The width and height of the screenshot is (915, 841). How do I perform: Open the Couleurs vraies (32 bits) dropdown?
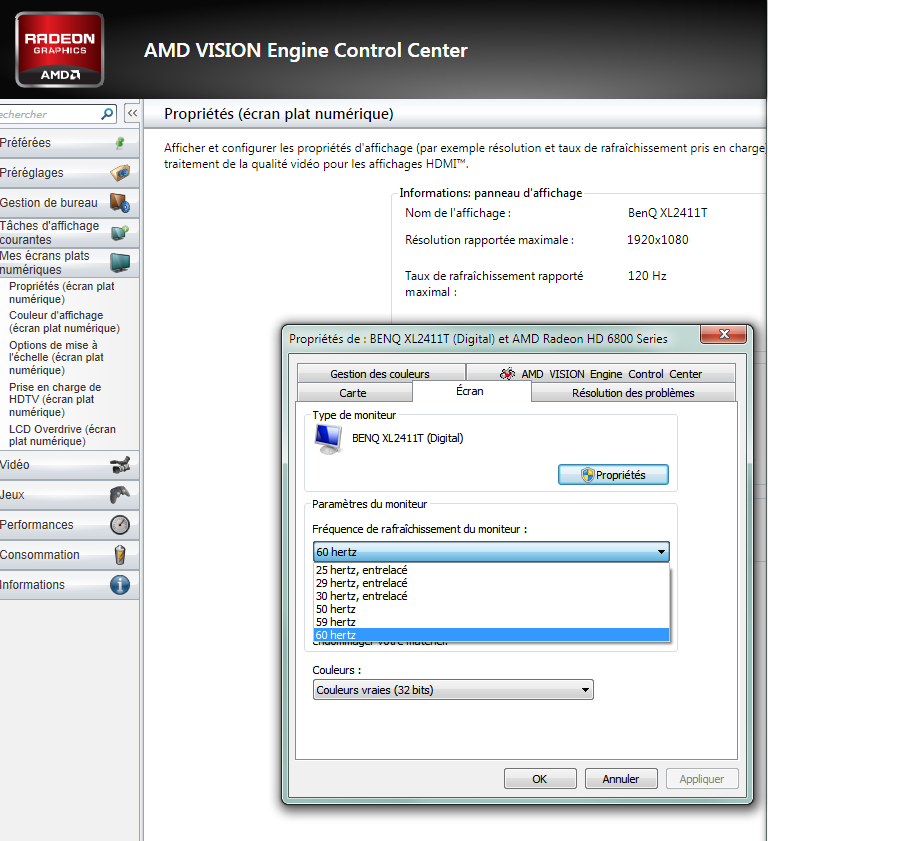click(x=452, y=690)
